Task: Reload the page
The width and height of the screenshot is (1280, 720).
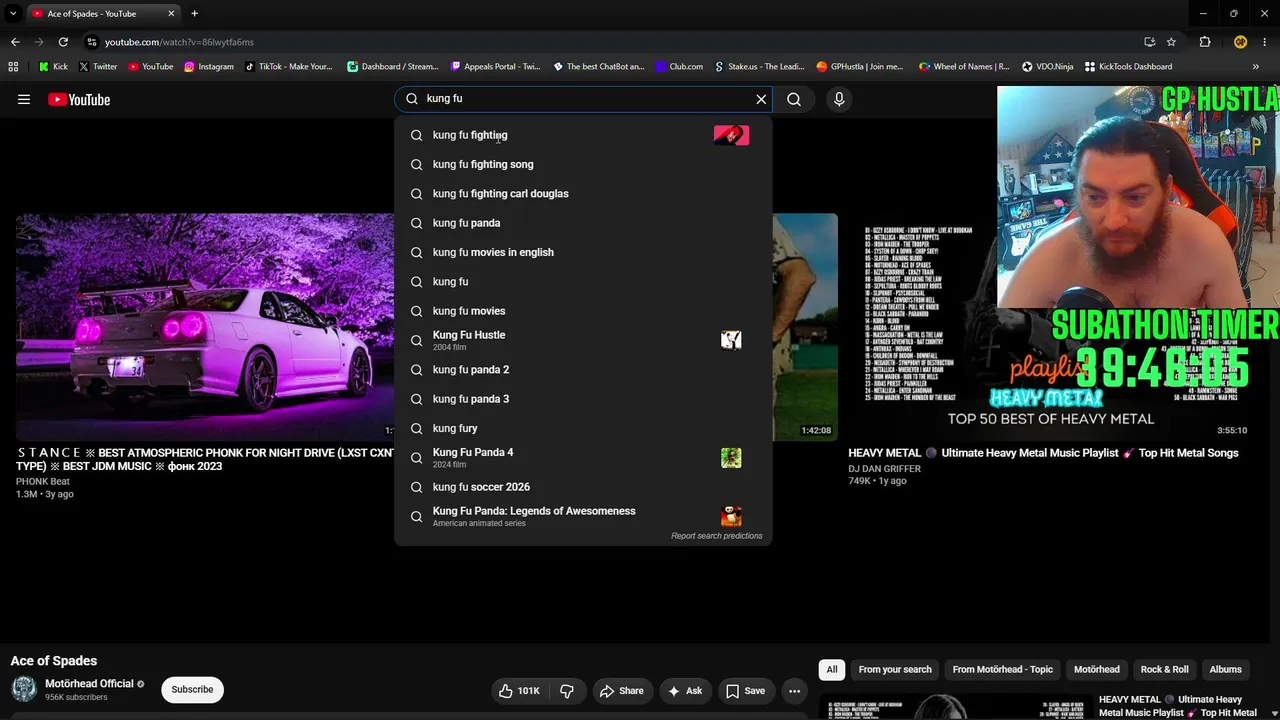Action: point(63,42)
